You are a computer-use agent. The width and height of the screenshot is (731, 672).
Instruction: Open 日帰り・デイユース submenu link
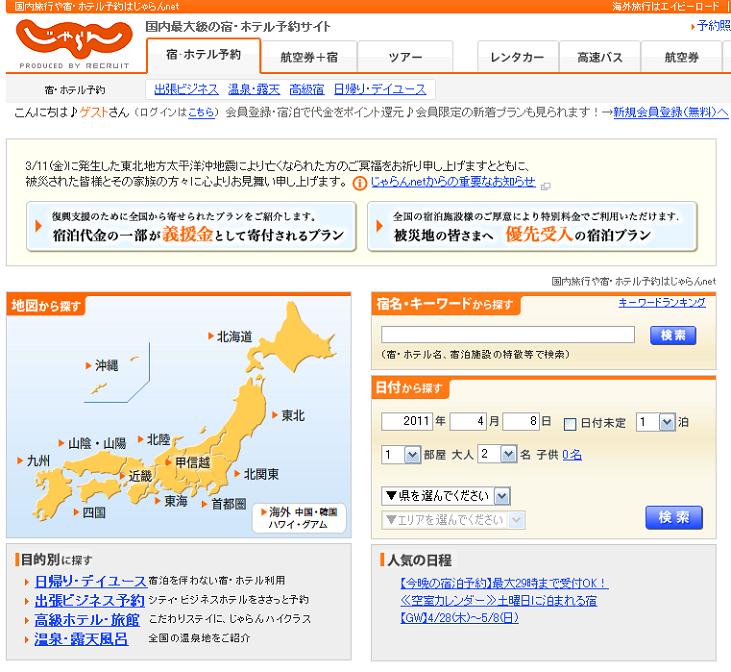(379, 89)
